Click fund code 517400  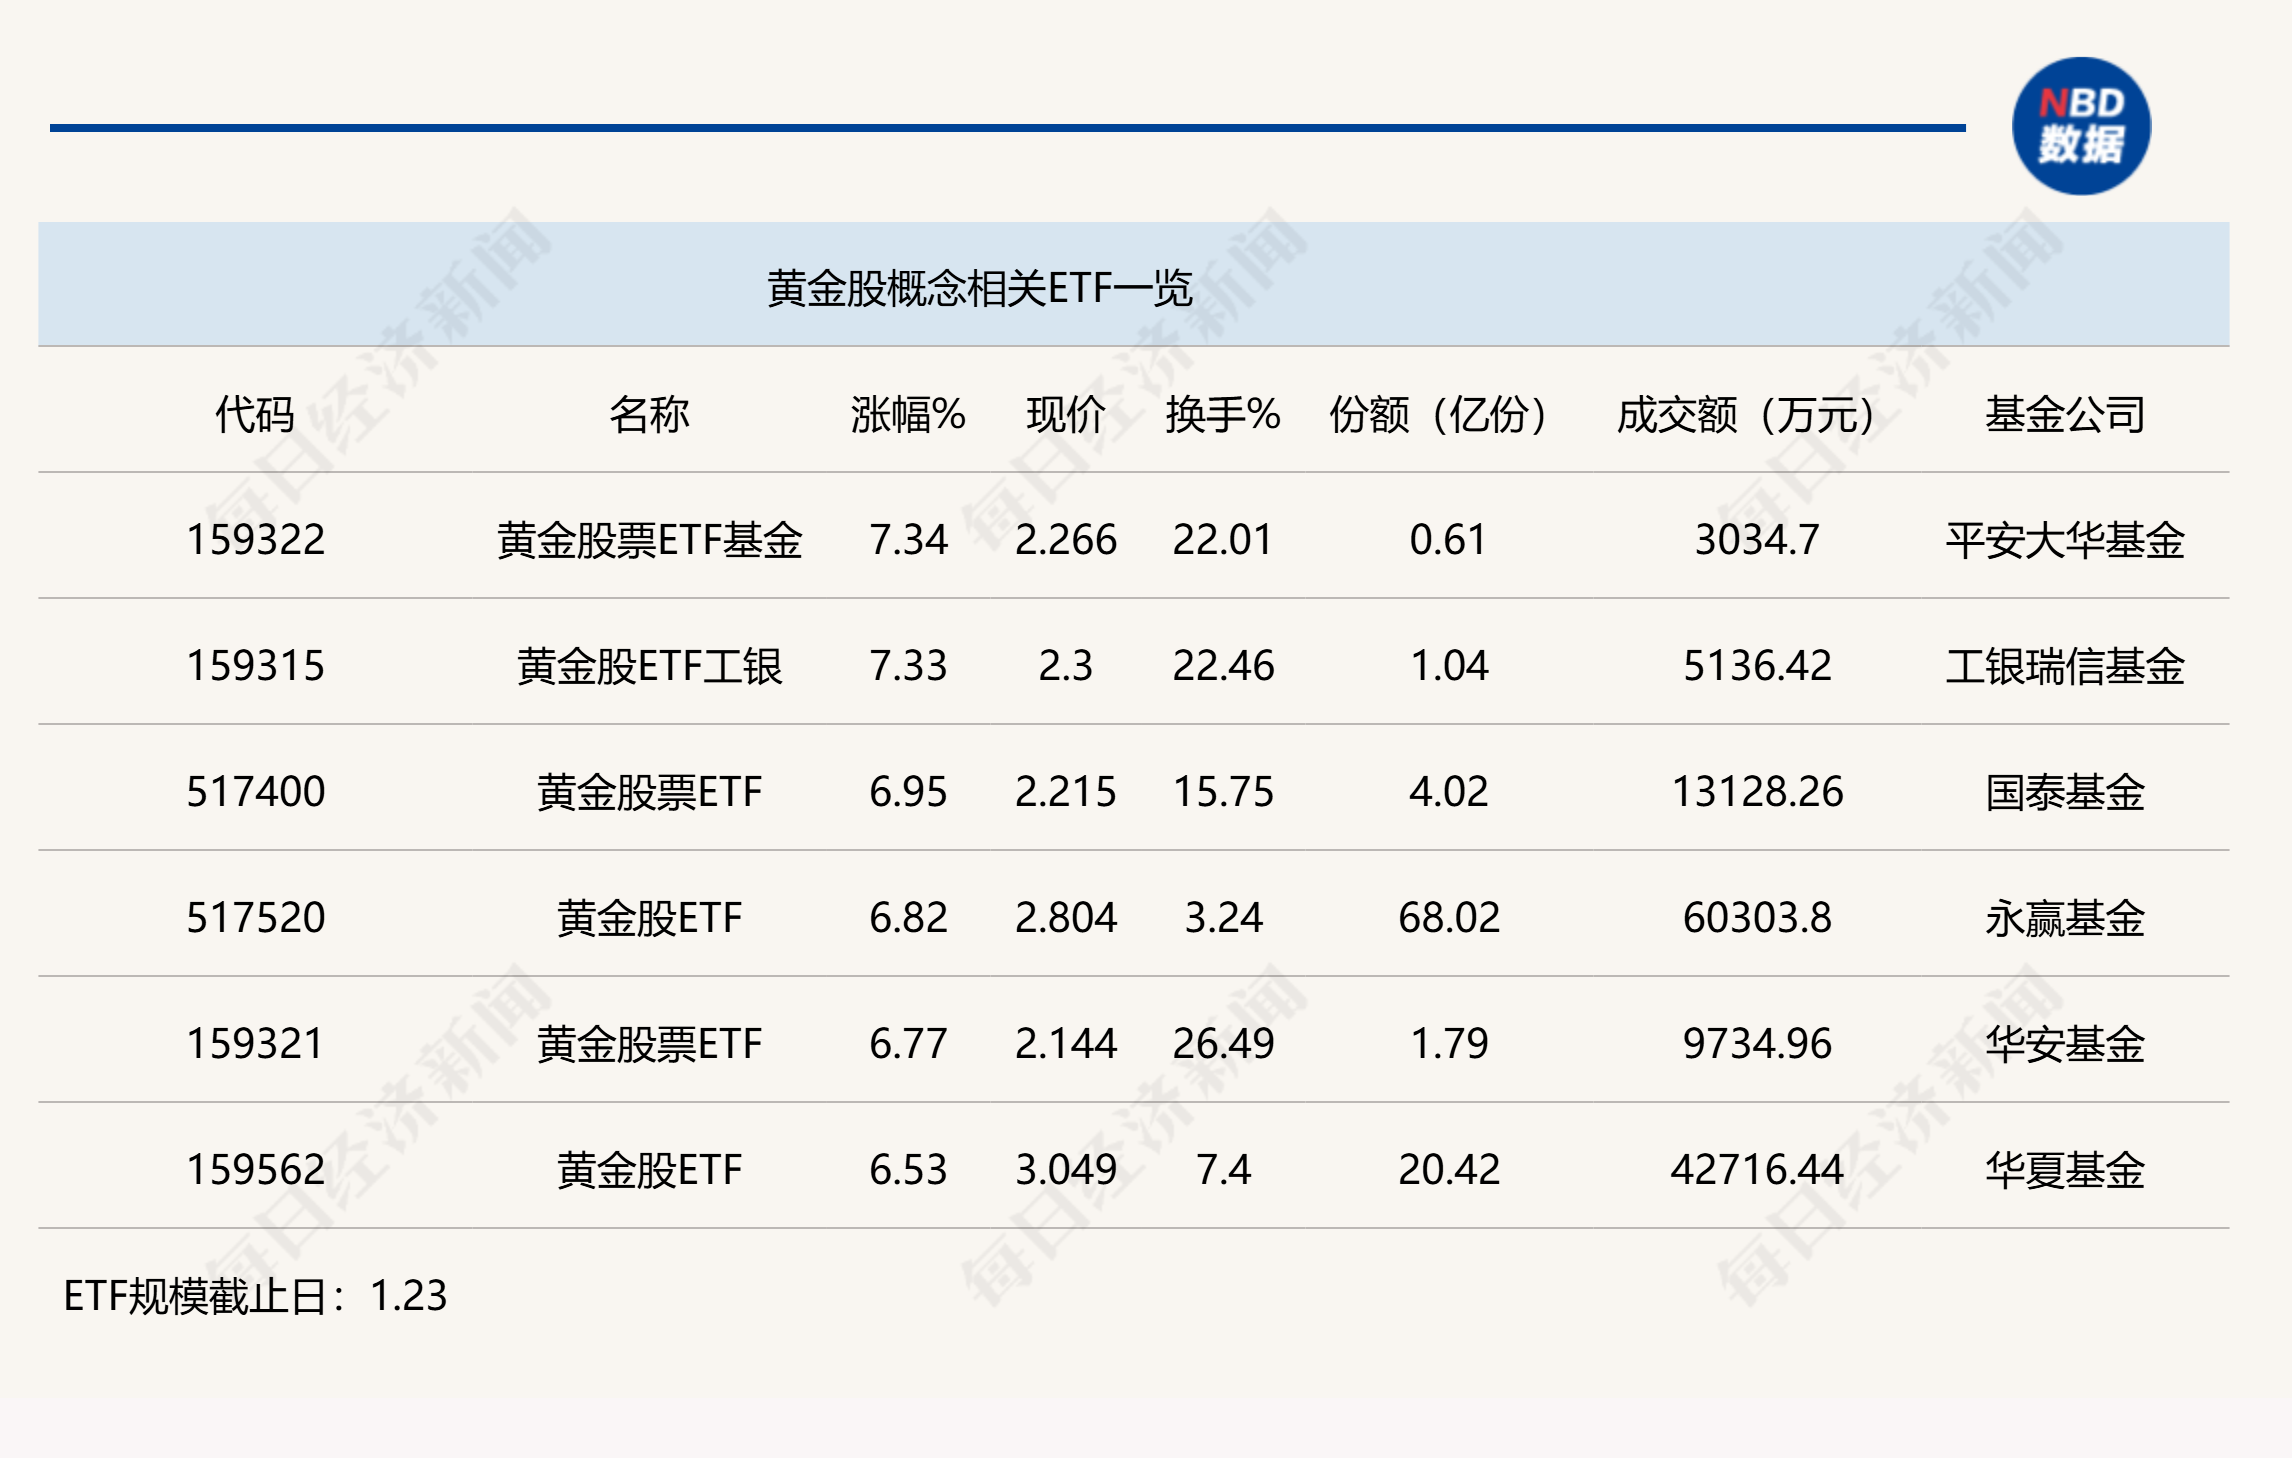coord(255,792)
